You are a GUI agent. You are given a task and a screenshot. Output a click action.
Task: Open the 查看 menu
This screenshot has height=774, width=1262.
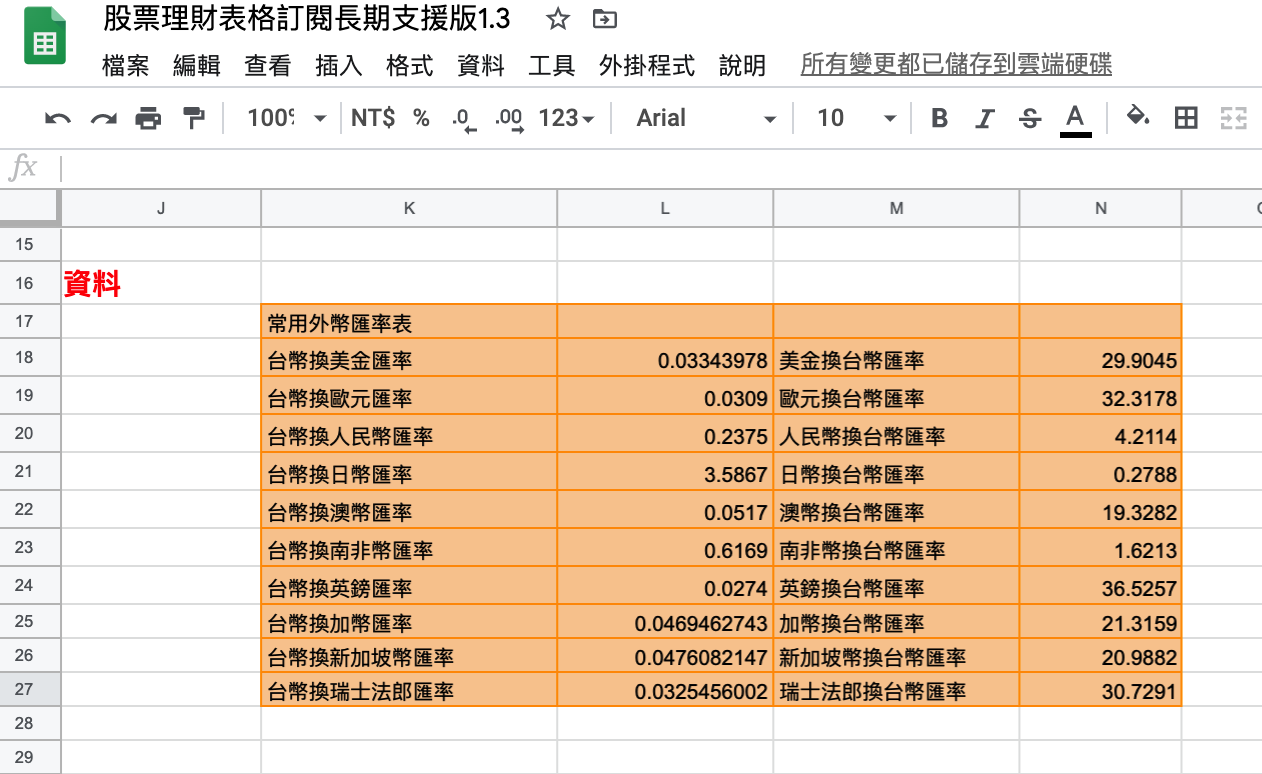tap(268, 66)
